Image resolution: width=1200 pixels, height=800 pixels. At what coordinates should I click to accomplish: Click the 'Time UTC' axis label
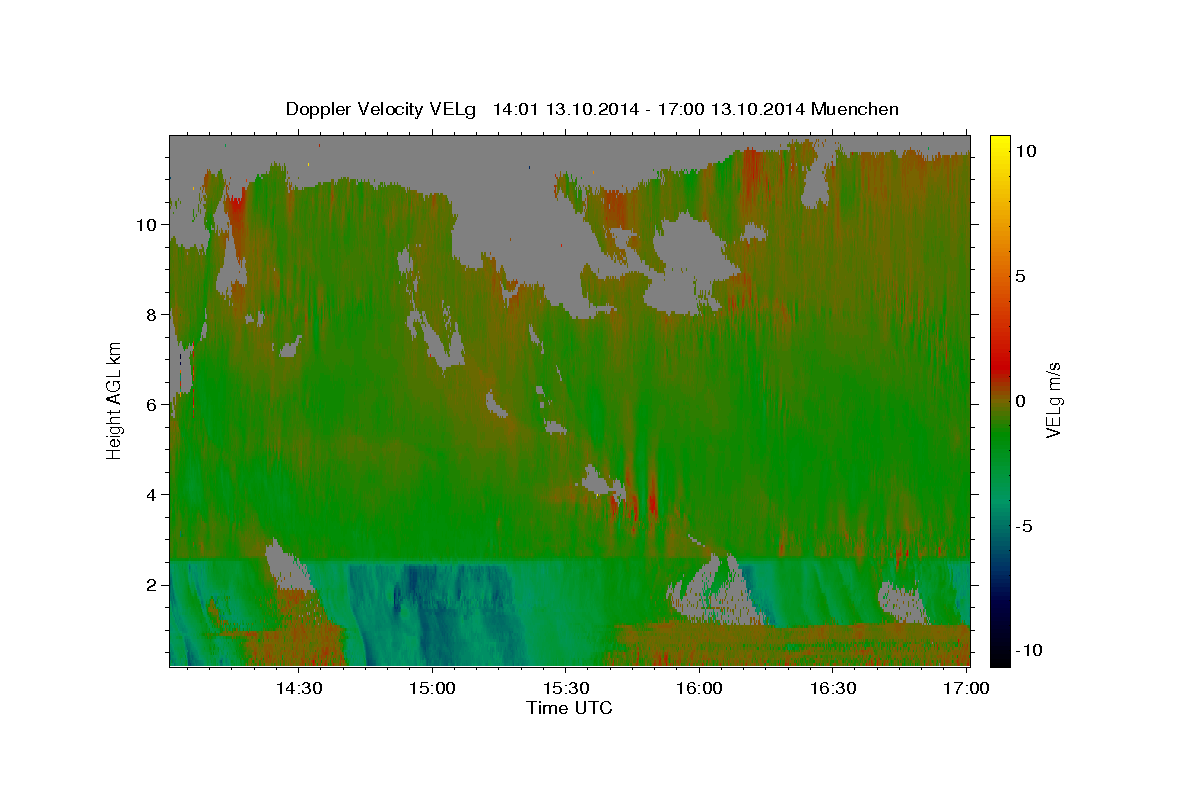click(569, 708)
